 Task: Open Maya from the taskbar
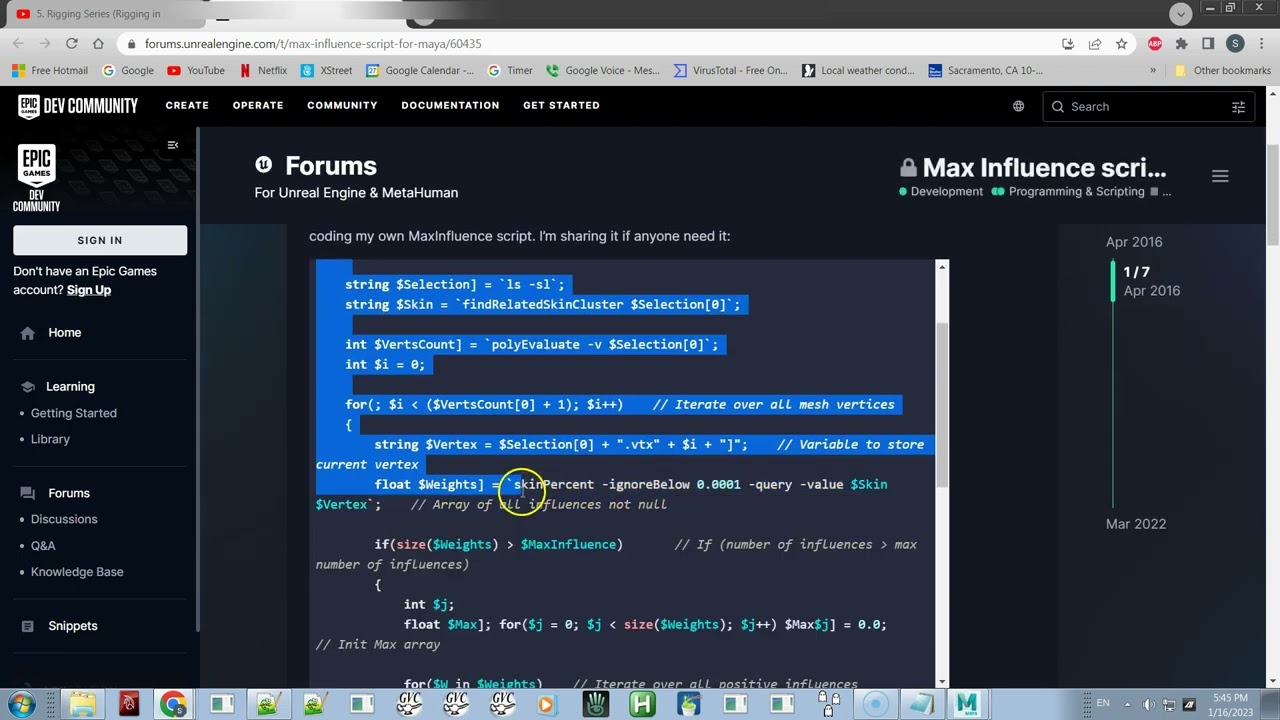tap(966, 704)
